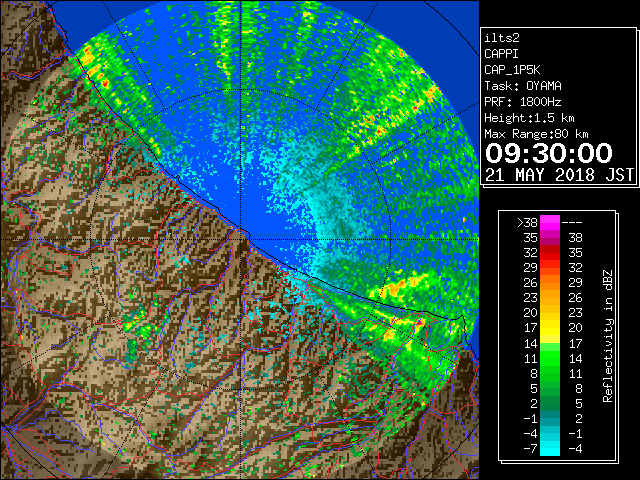Click the orange 26–29 dBZ legend band

pos(550,283)
